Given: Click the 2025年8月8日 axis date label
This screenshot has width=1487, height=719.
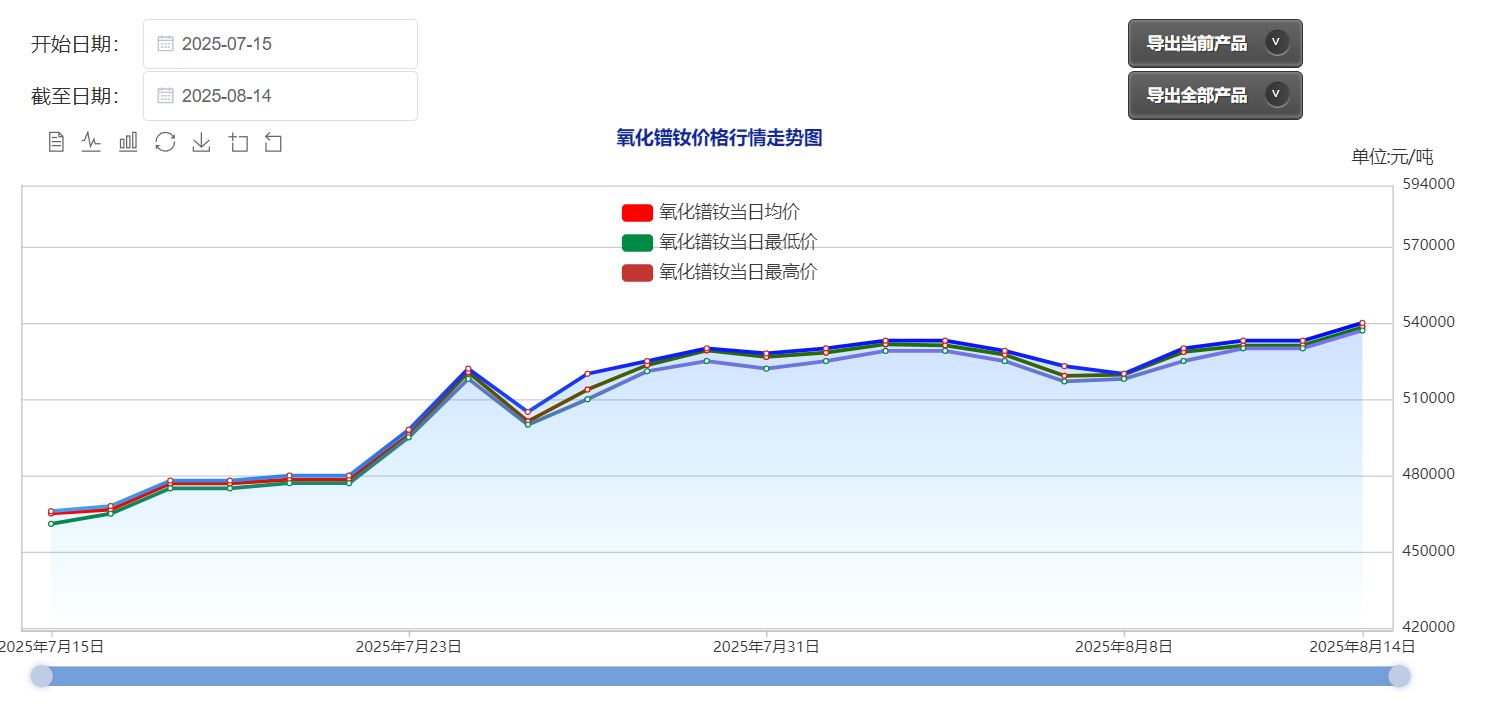Looking at the screenshot, I should pyautogui.click(x=1124, y=647).
